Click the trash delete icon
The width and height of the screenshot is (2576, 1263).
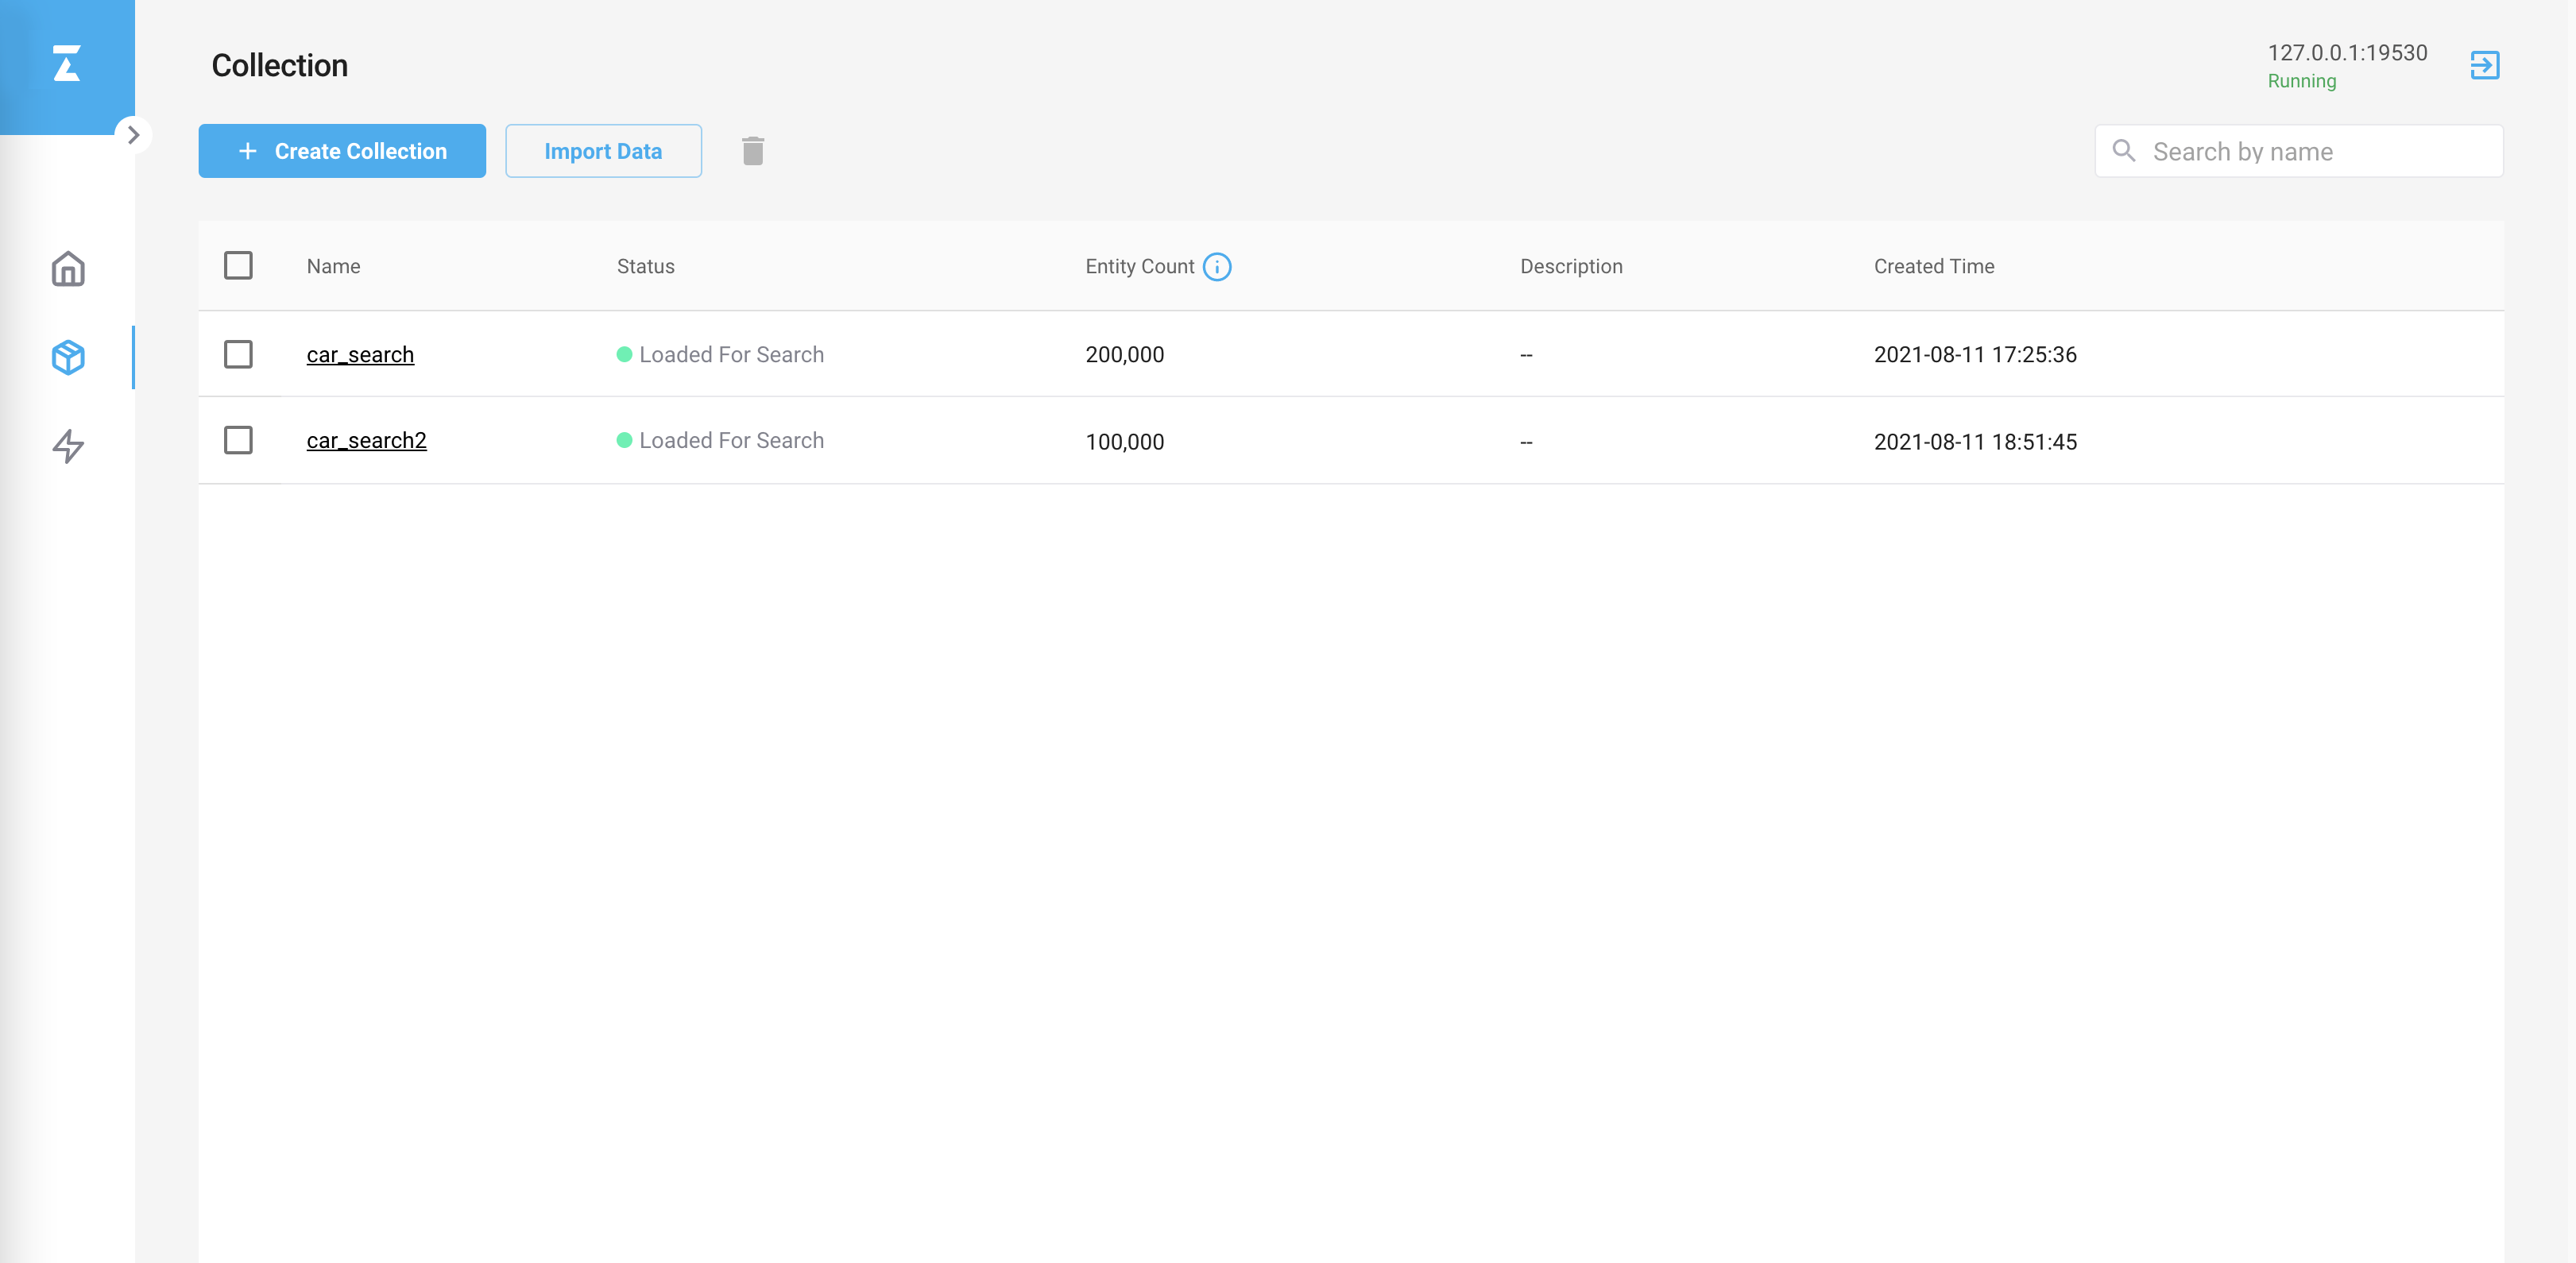(753, 151)
